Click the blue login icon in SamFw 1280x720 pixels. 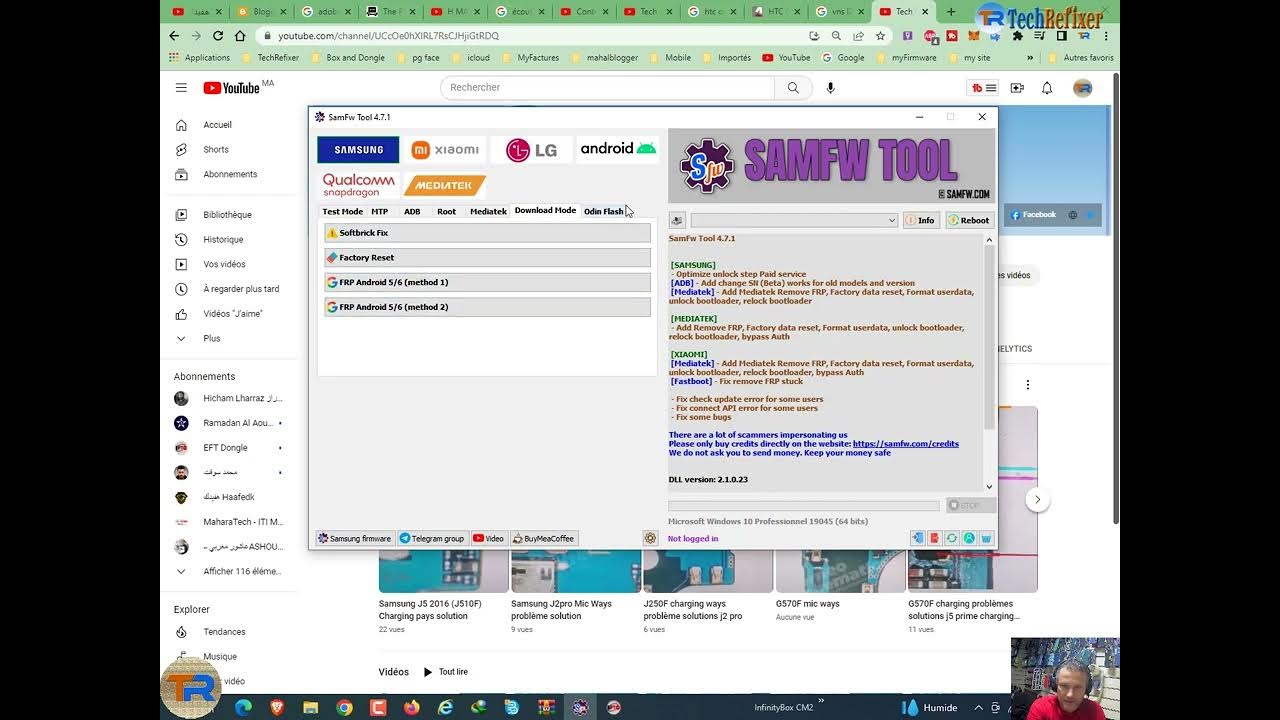pos(917,538)
